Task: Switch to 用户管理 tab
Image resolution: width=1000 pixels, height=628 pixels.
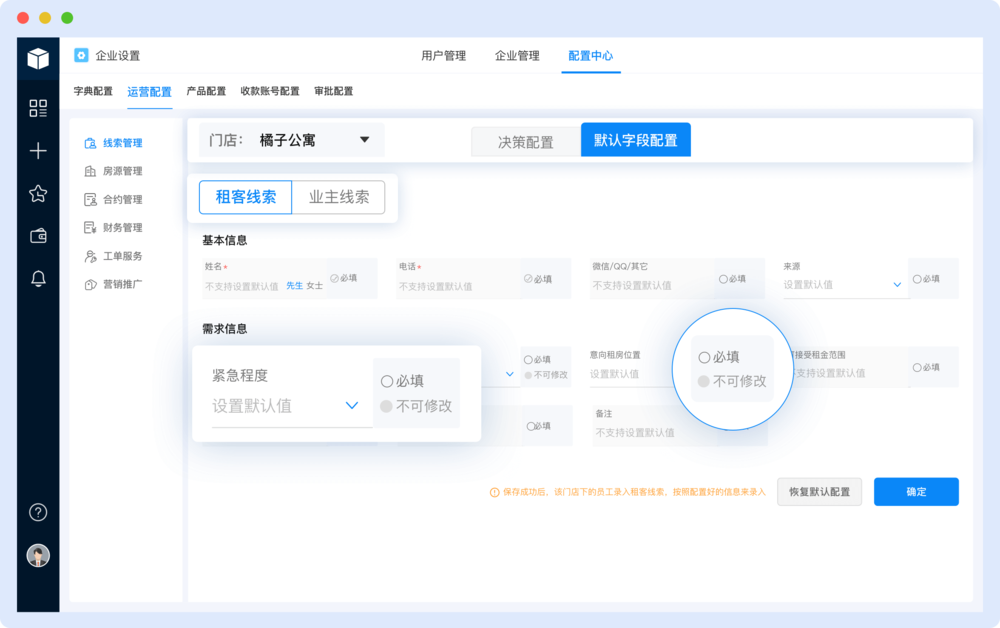Action: point(443,55)
